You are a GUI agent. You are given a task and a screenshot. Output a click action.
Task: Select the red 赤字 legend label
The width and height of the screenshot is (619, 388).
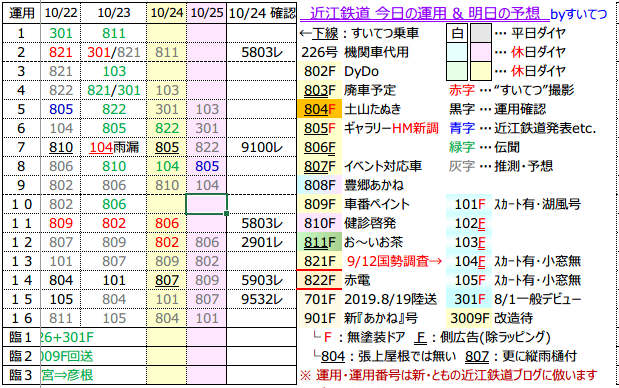(x=462, y=90)
